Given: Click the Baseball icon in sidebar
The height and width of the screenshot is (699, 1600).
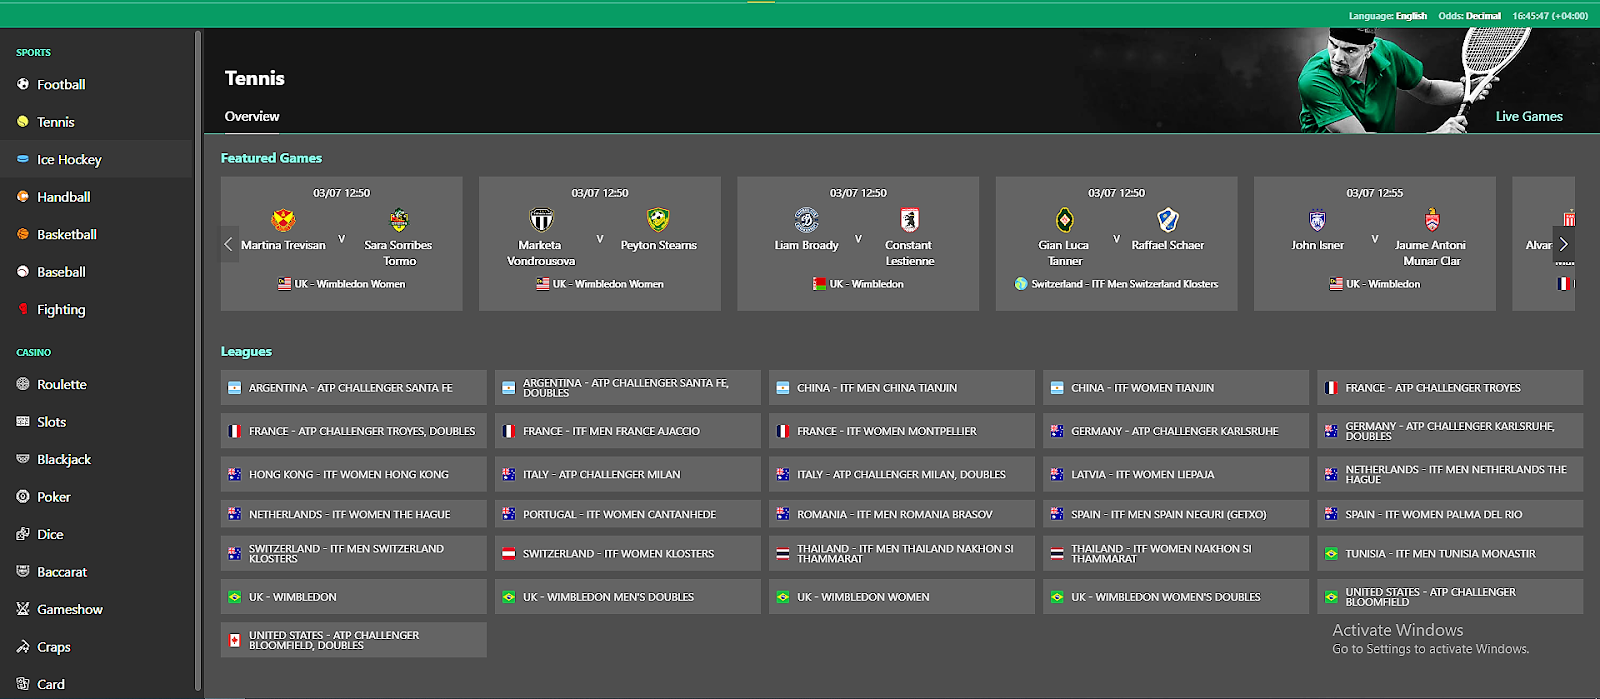Looking at the screenshot, I should (x=23, y=272).
